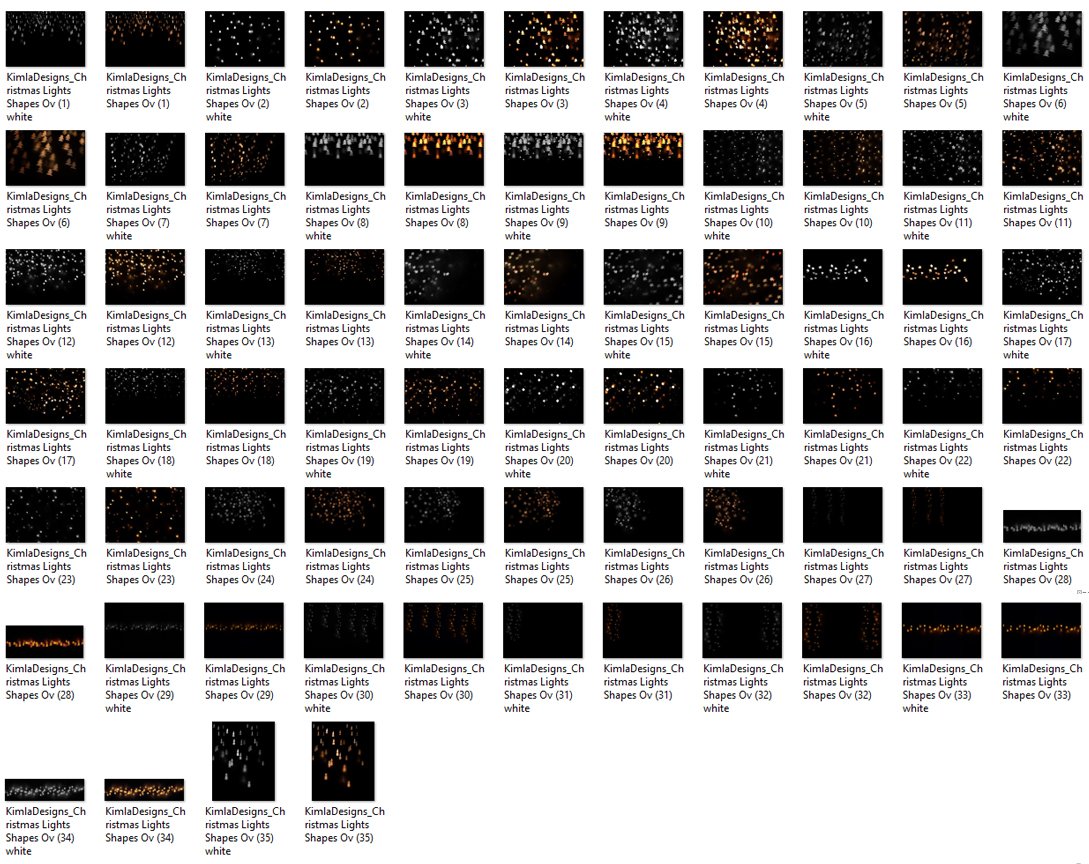Image resolution: width=1089 pixels, height=864 pixels.
Task: Select the Shapes Ov (33) white thumbnail
Action: click(942, 630)
